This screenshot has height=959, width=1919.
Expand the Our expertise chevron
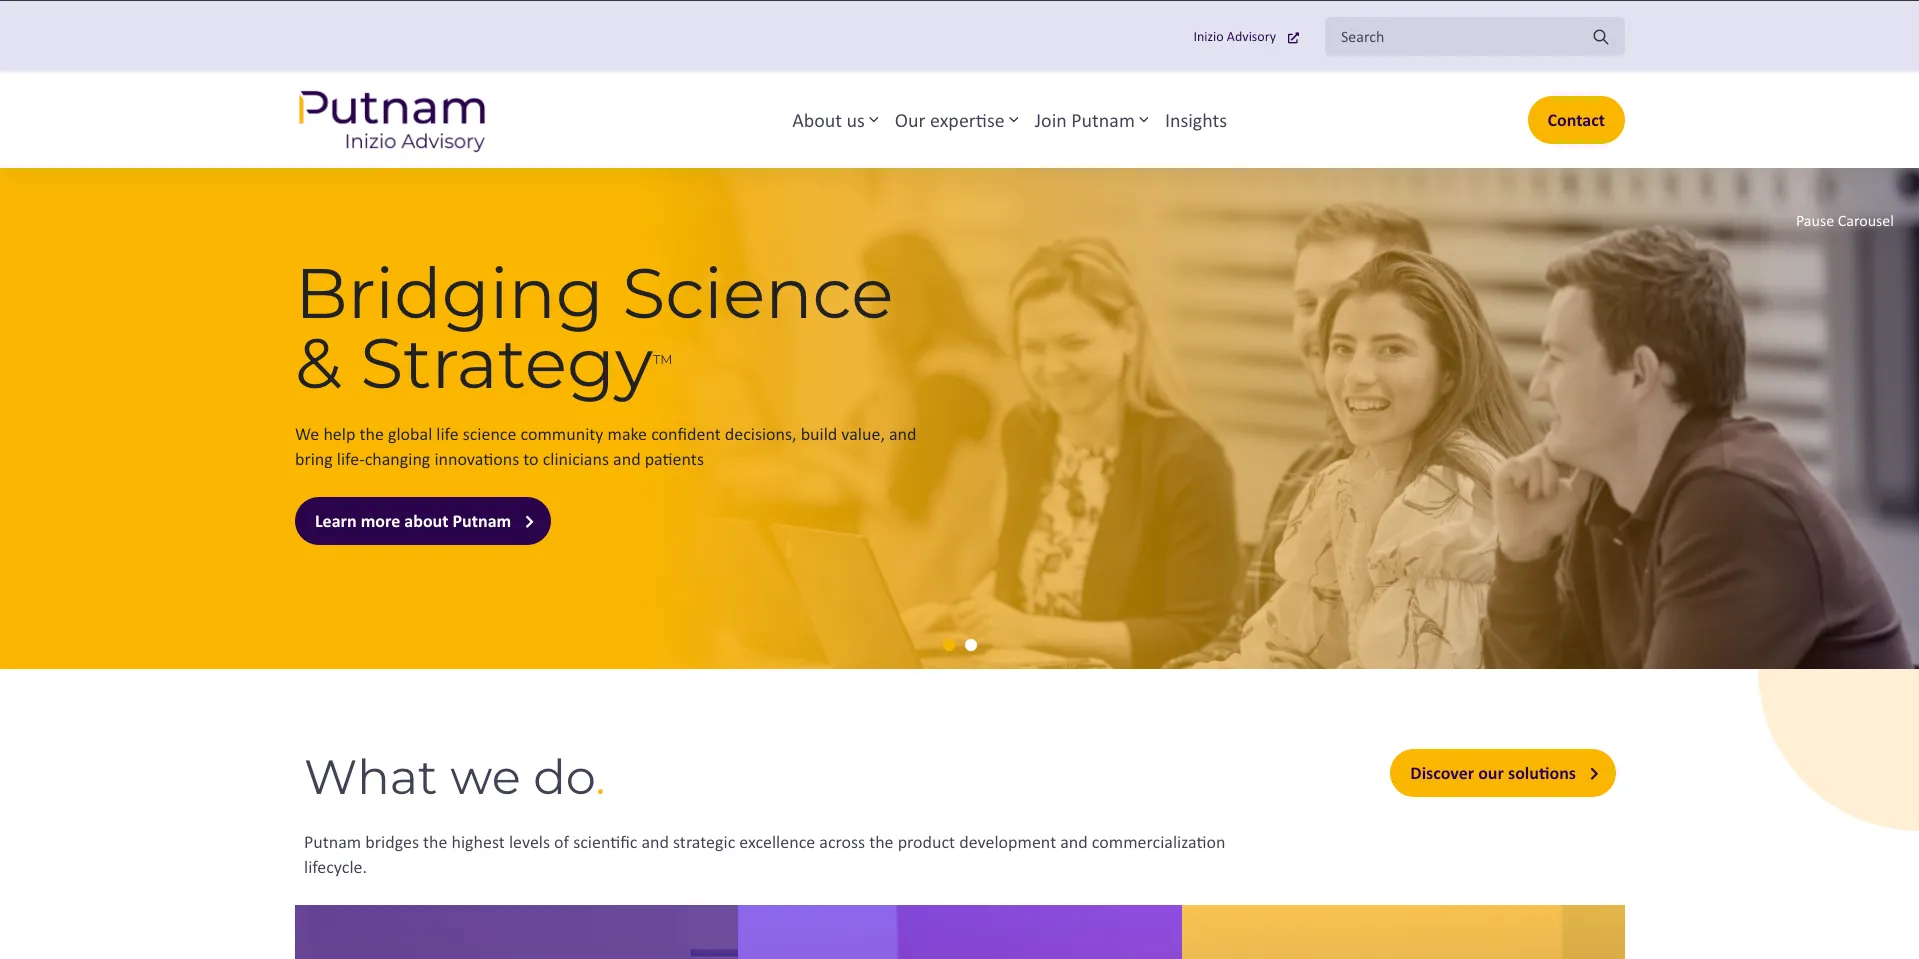point(1013,120)
